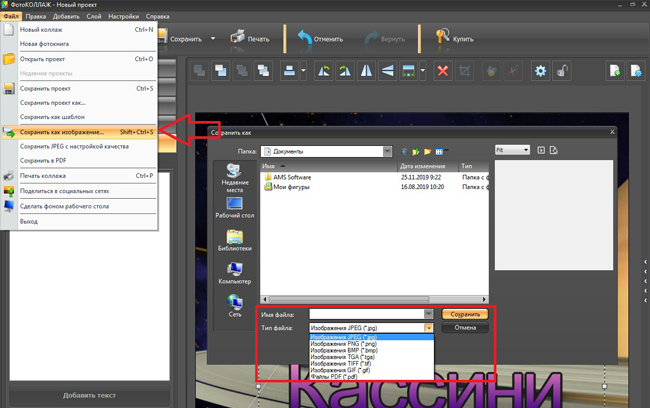650x408 pixels.
Task: Click go back globe icon in dialog
Action: tap(405, 152)
